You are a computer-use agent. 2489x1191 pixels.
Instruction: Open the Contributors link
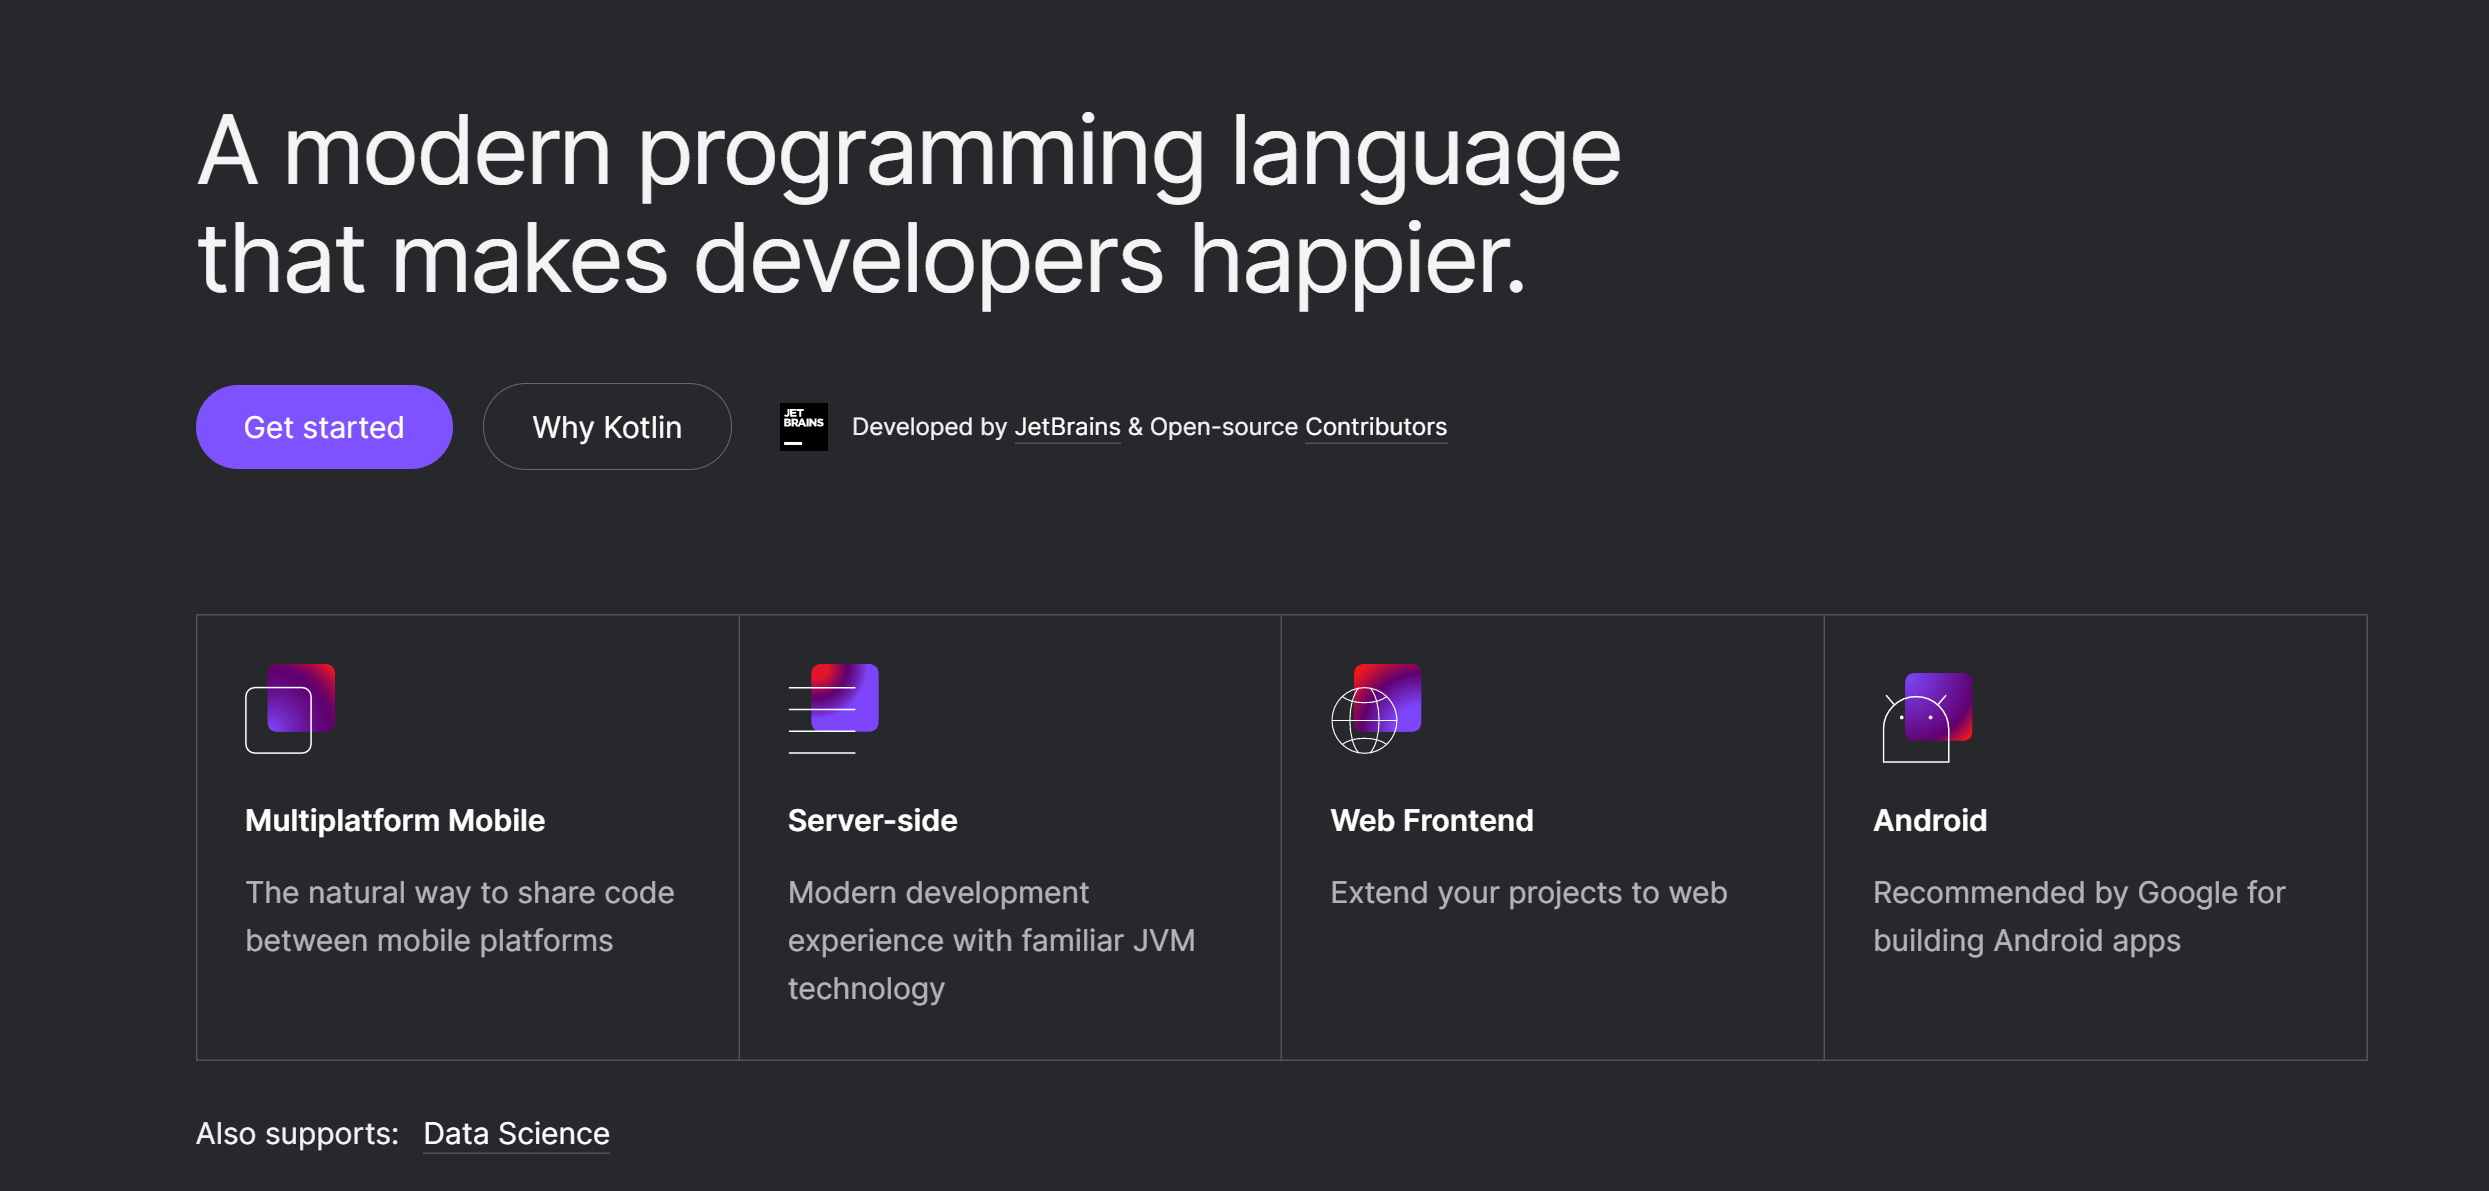coord(1375,427)
